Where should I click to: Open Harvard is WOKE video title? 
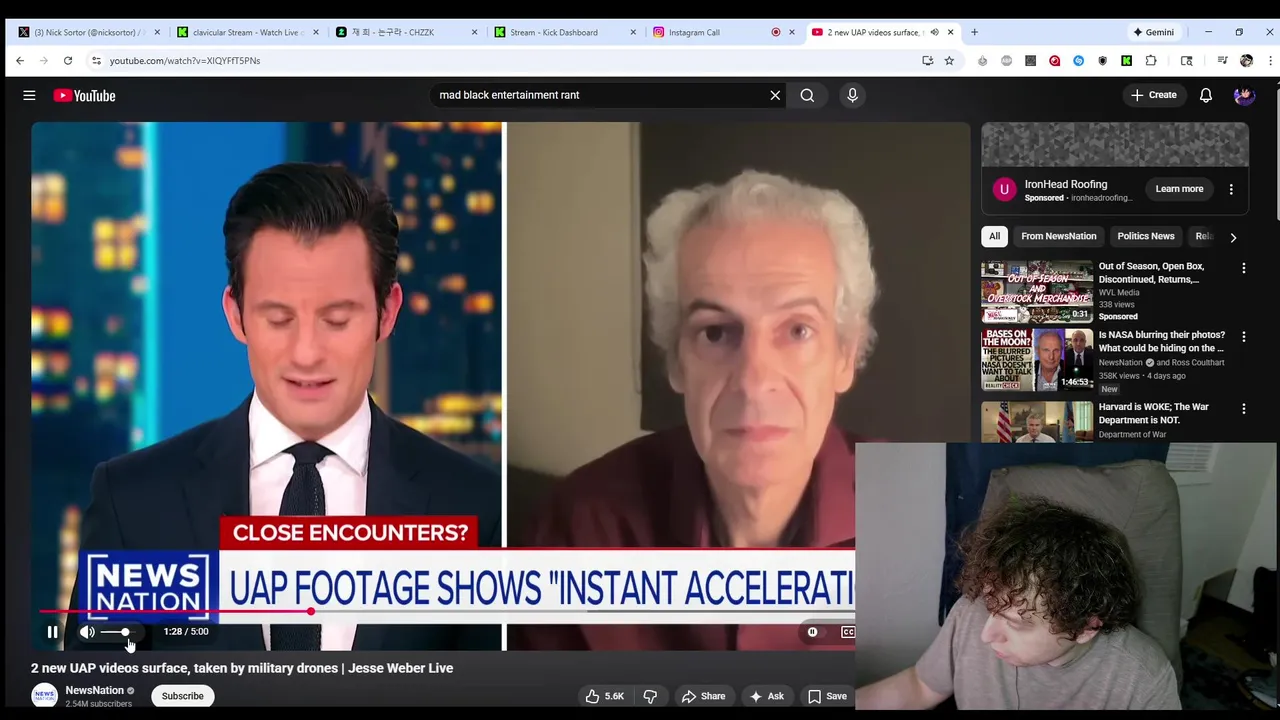pyautogui.click(x=1153, y=413)
